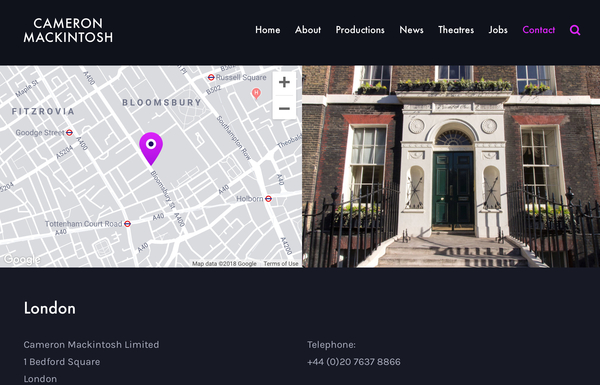Open the Jobs page

click(498, 30)
